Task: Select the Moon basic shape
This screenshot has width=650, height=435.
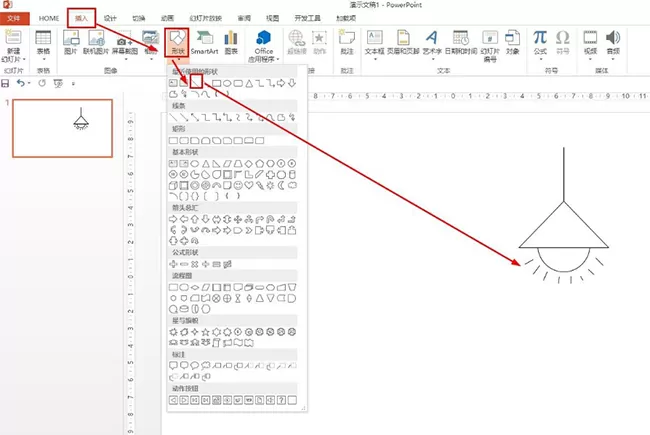Action: point(281,185)
